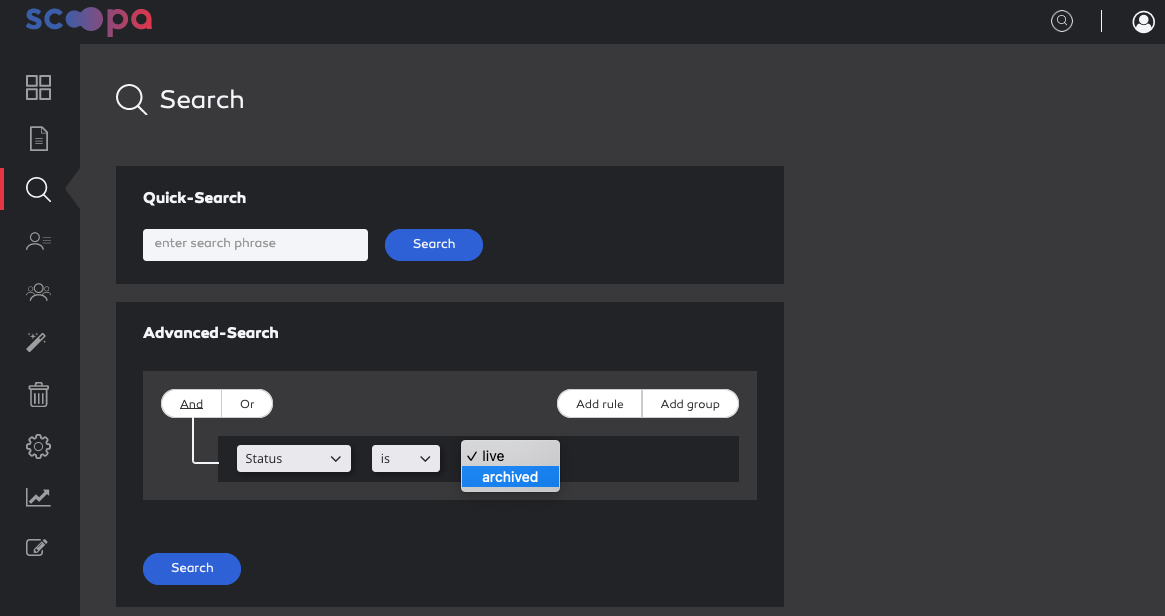
Task: Click the top-bar search icon
Action: click(x=1062, y=21)
